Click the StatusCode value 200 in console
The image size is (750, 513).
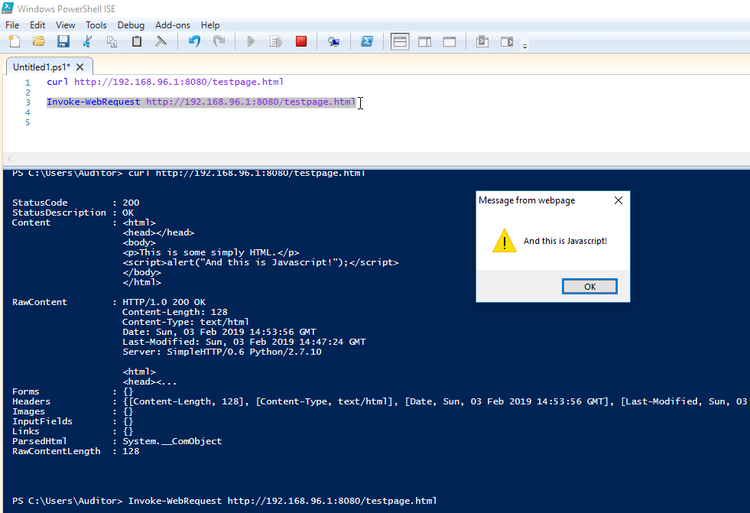[131, 203]
